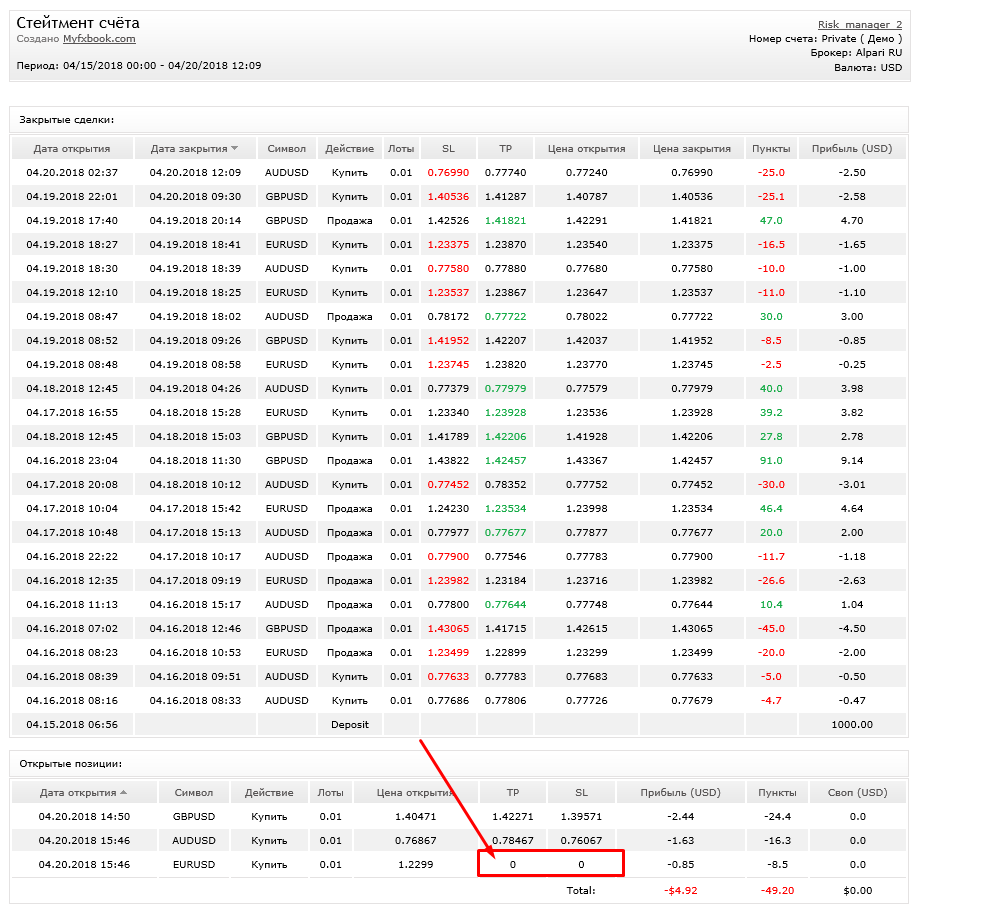The height and width of the screenshot is (910, 995).
Task: Click the open position profit '-2.44'
Action: pyautogui.click(x=680, y=817)
